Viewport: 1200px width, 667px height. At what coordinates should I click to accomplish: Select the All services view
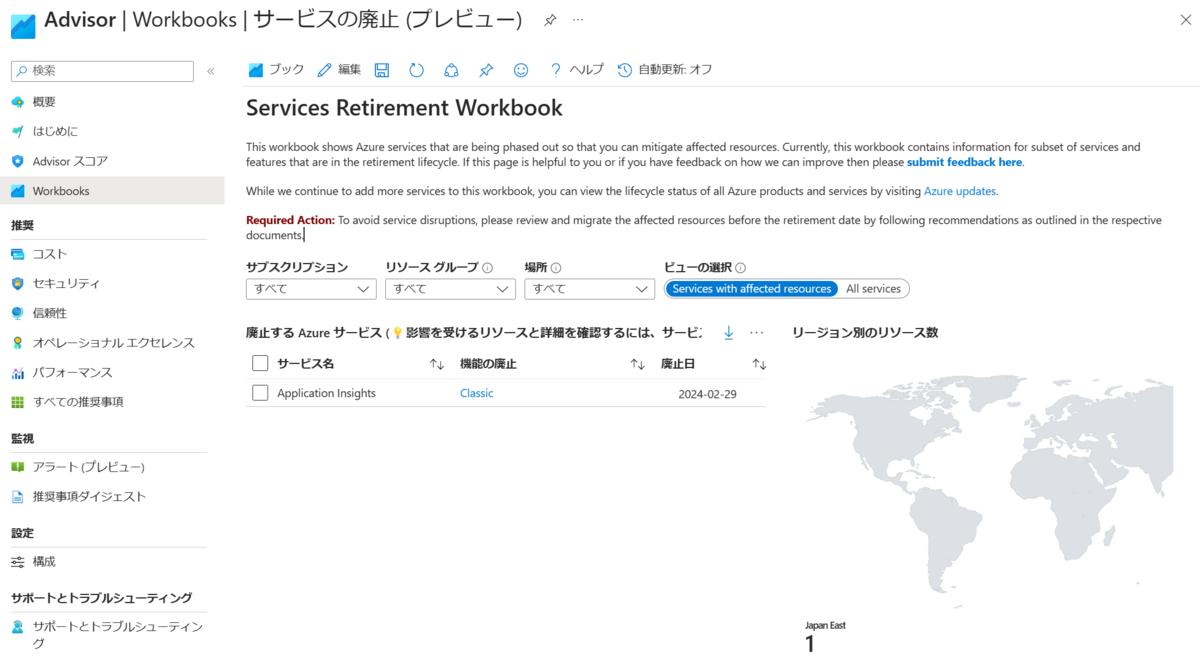pos(873,289)
